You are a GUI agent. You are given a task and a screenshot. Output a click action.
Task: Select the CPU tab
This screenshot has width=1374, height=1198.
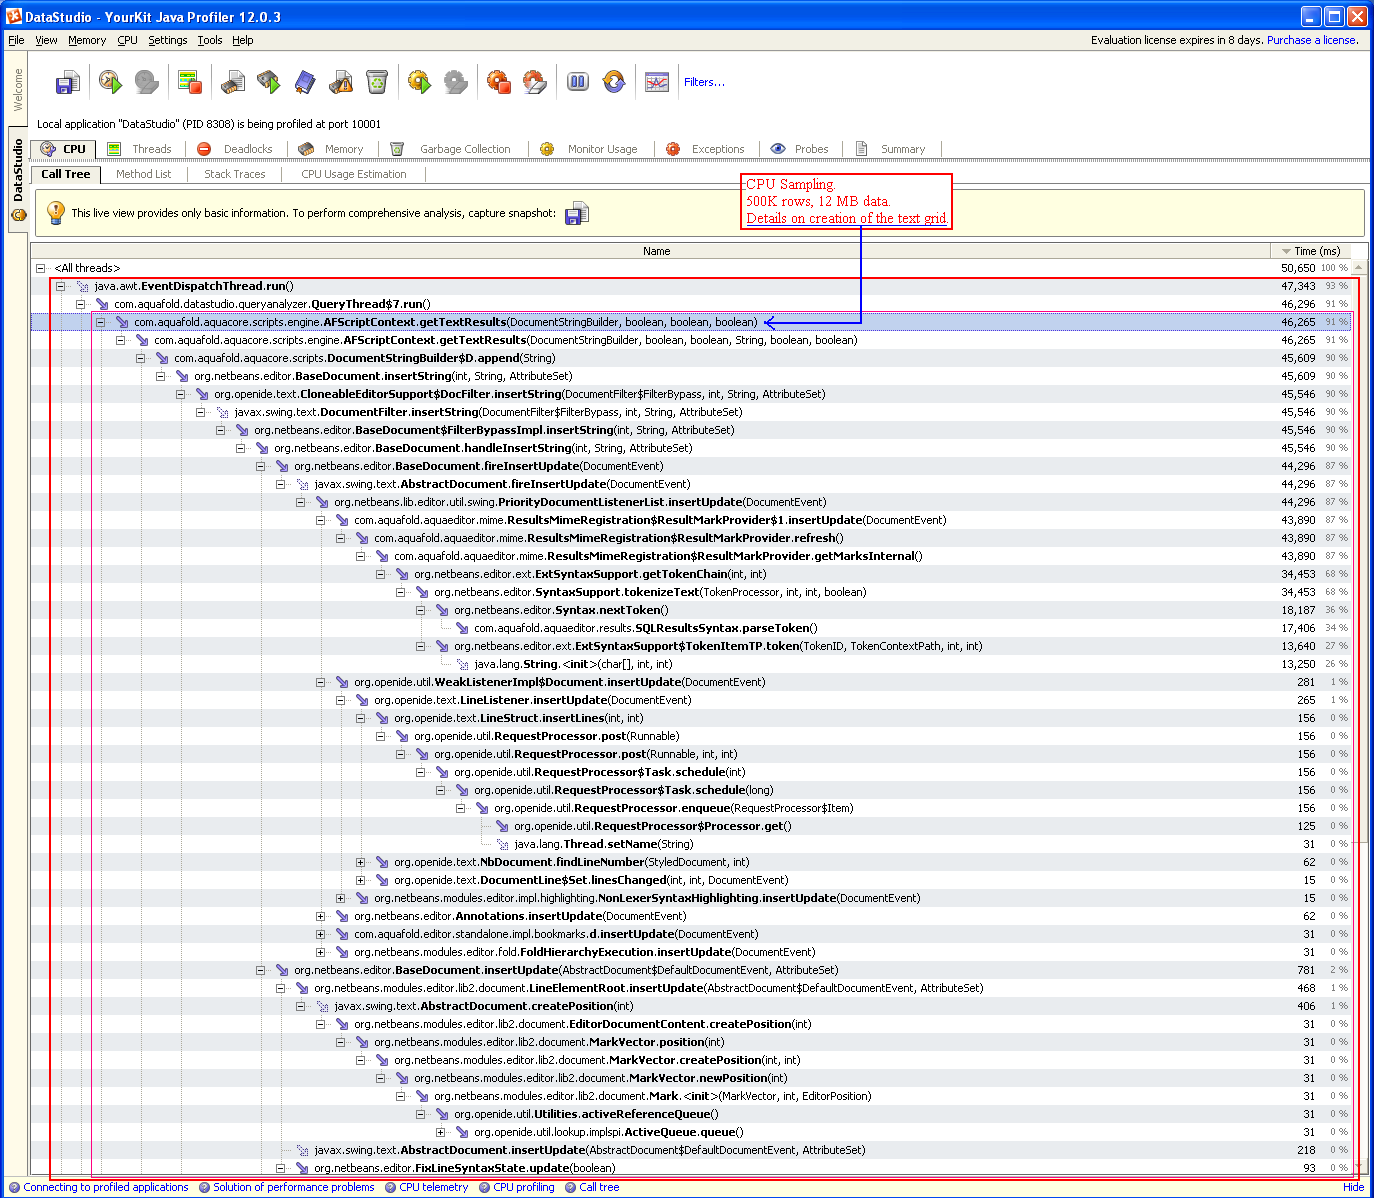63,149
